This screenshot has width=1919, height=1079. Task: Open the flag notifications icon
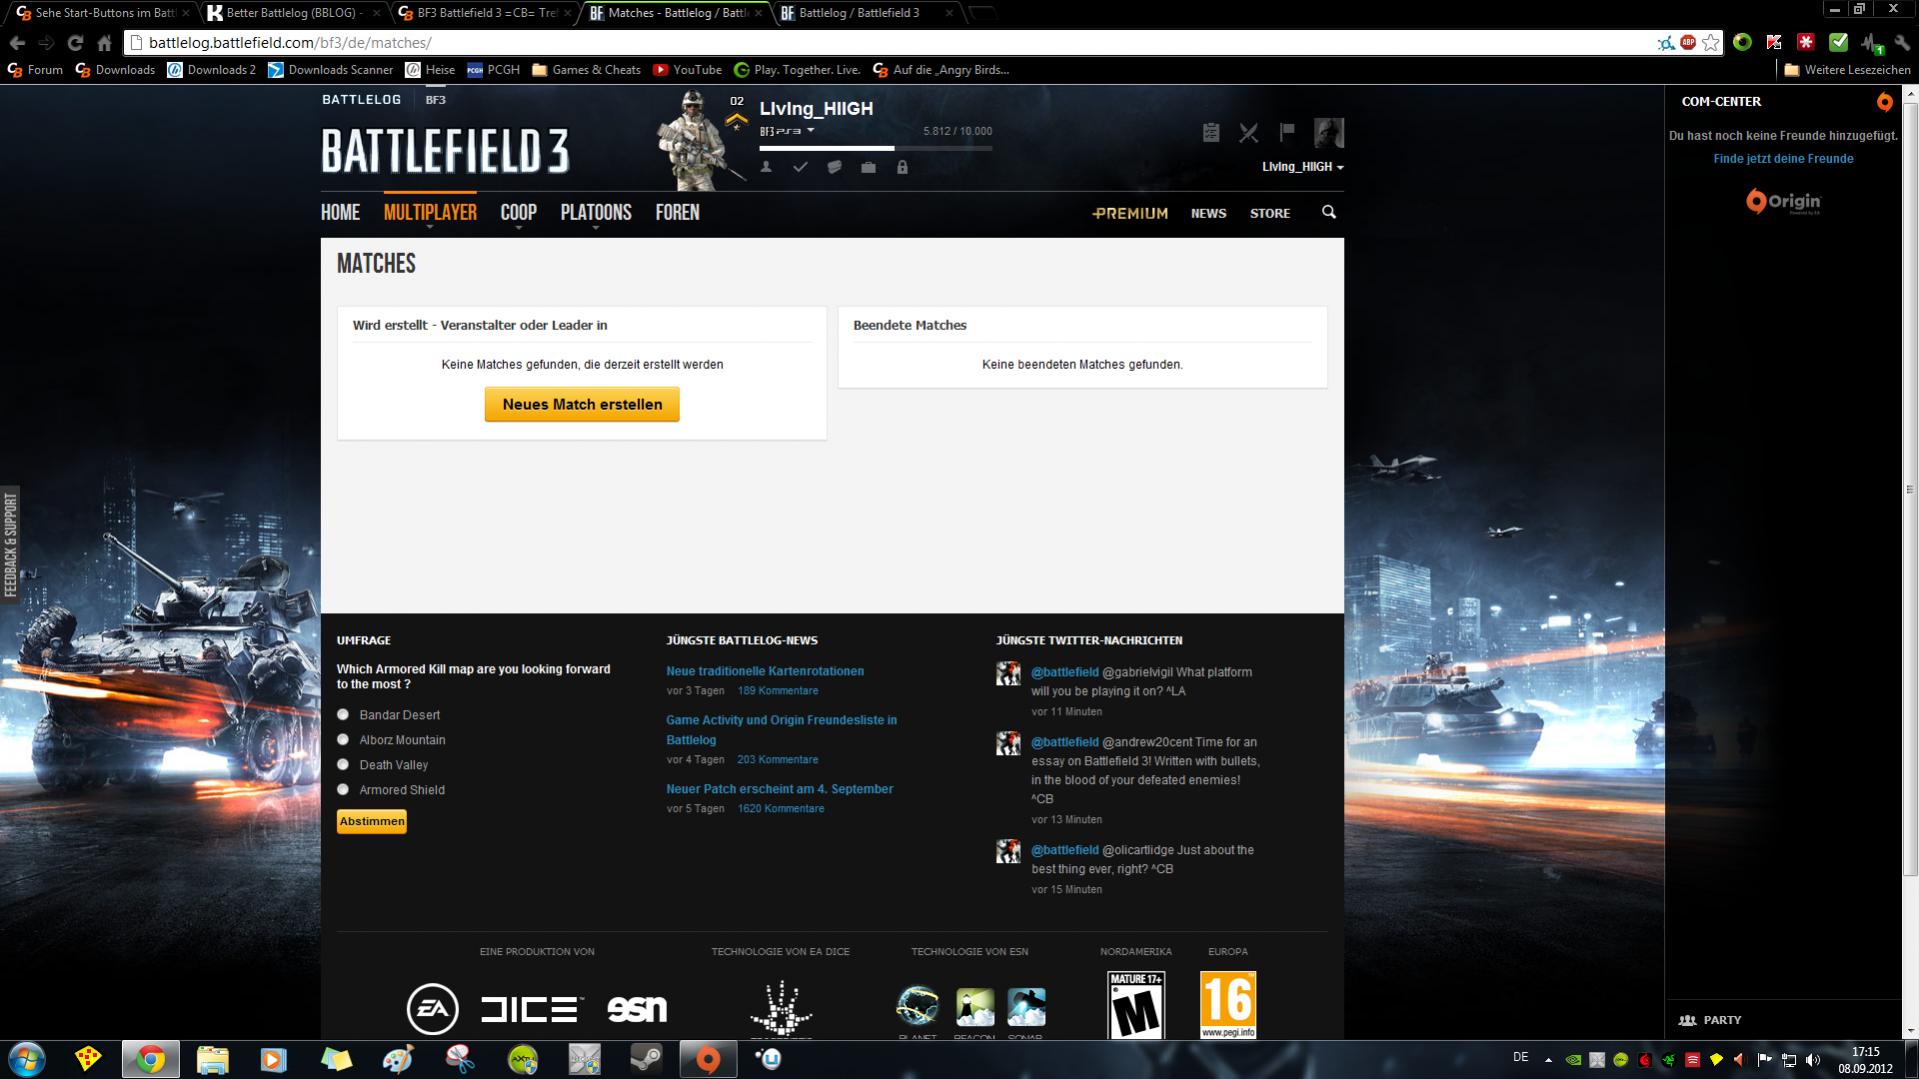(x=1287, y=131)
